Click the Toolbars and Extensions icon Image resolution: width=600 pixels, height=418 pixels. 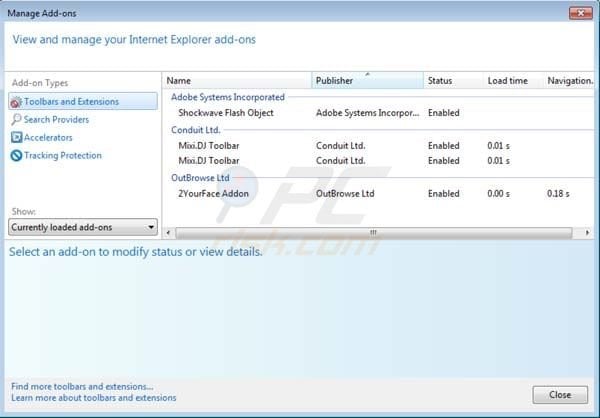tap(16, 102)
